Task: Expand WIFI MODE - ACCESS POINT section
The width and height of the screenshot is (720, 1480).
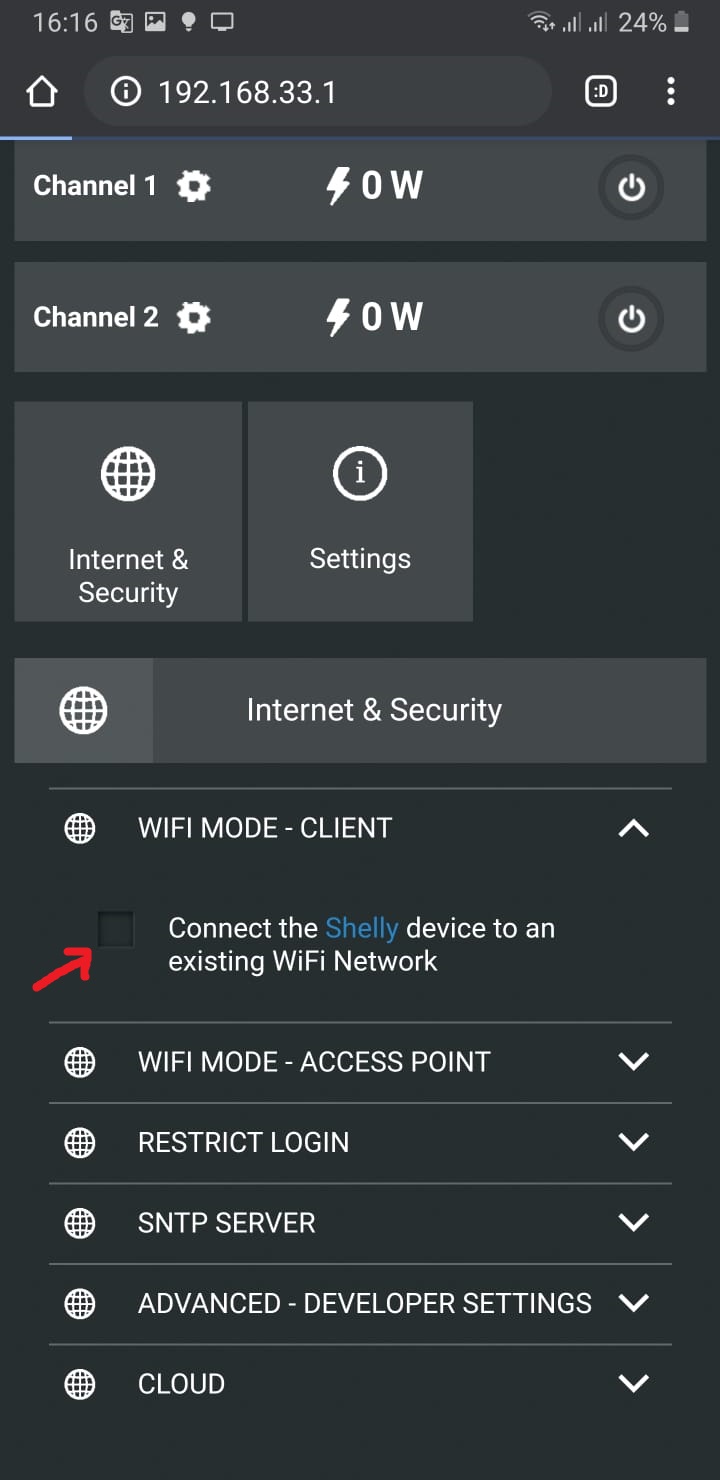Action: [360, 1062]
